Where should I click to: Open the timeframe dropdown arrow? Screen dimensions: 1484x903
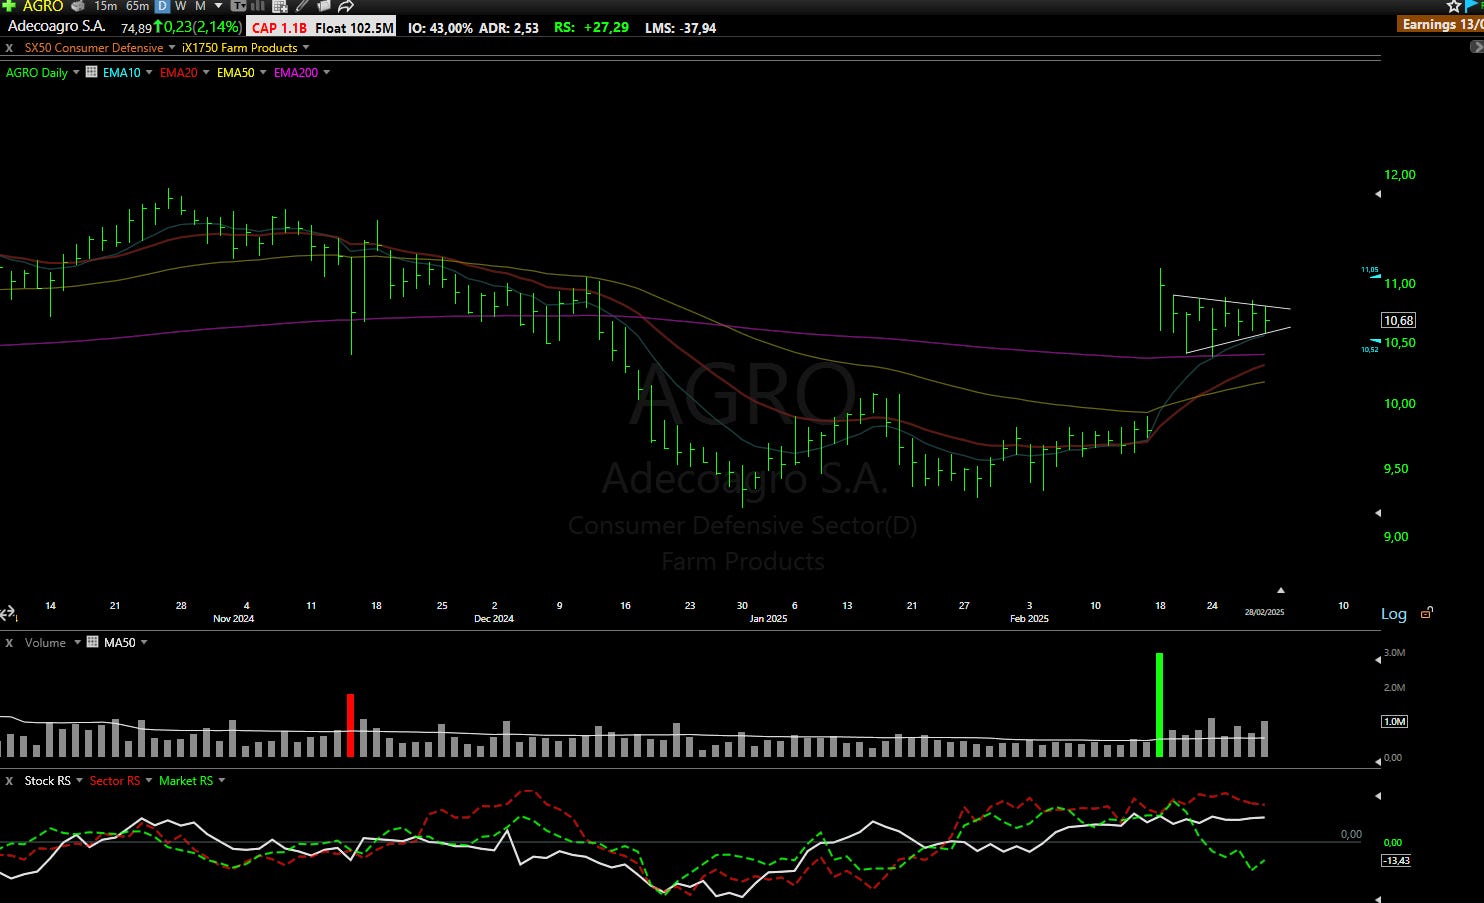click(x=218, y=6)
